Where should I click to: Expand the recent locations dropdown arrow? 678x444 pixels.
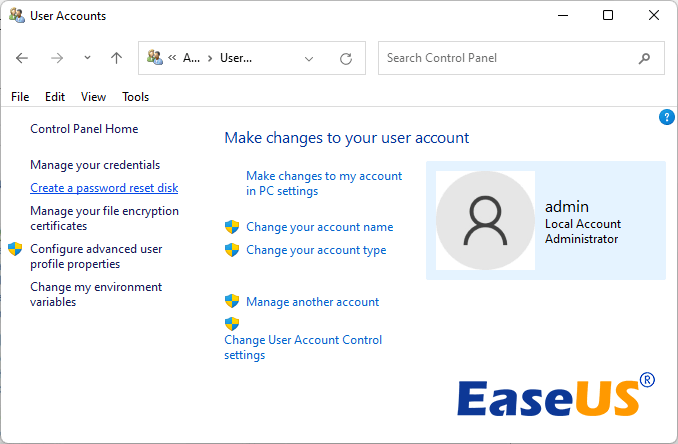point(87,58)
